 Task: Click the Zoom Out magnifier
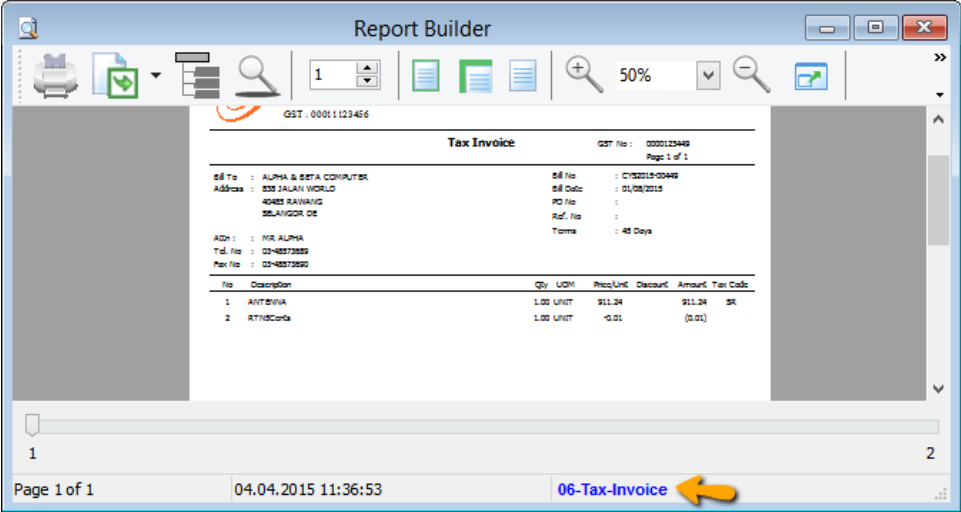click(751, 75)
